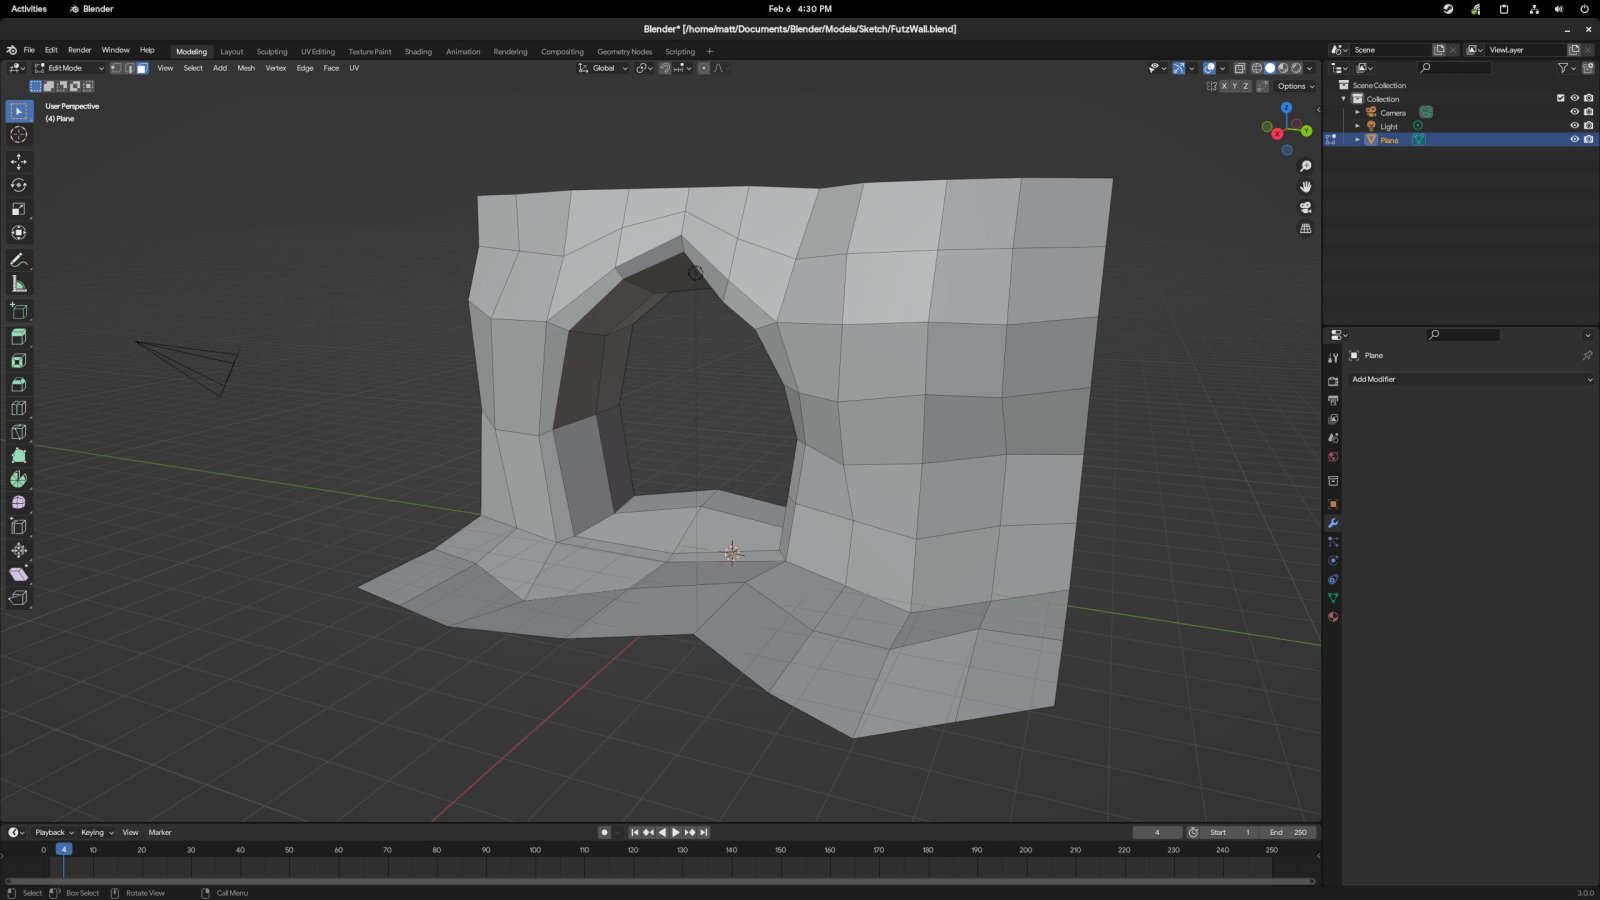This screenshot has width=1600, height=900.
Task: Open the Tool properties tab
Action: coord(1333,358)
